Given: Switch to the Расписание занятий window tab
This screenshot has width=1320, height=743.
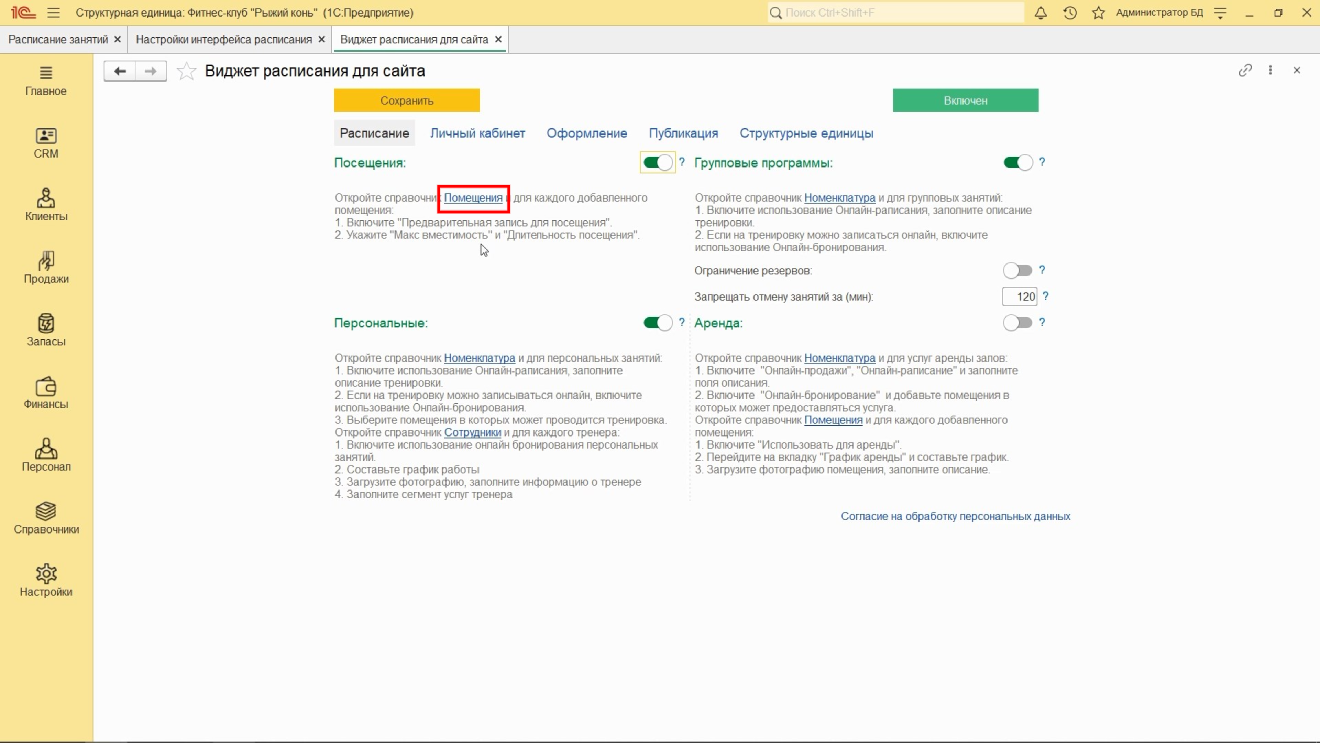Looking at the screenshot, I should coord(58,39).
